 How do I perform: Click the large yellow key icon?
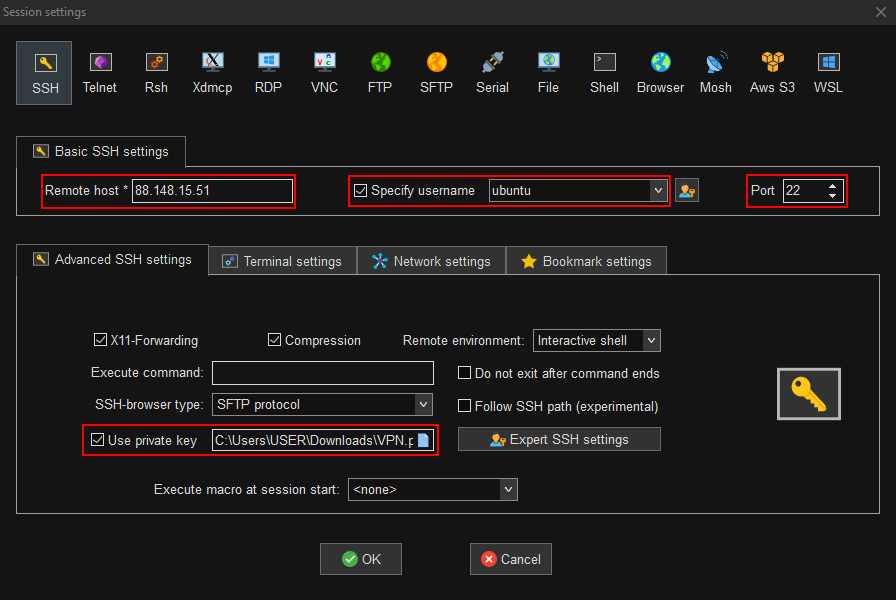point(808,394)
